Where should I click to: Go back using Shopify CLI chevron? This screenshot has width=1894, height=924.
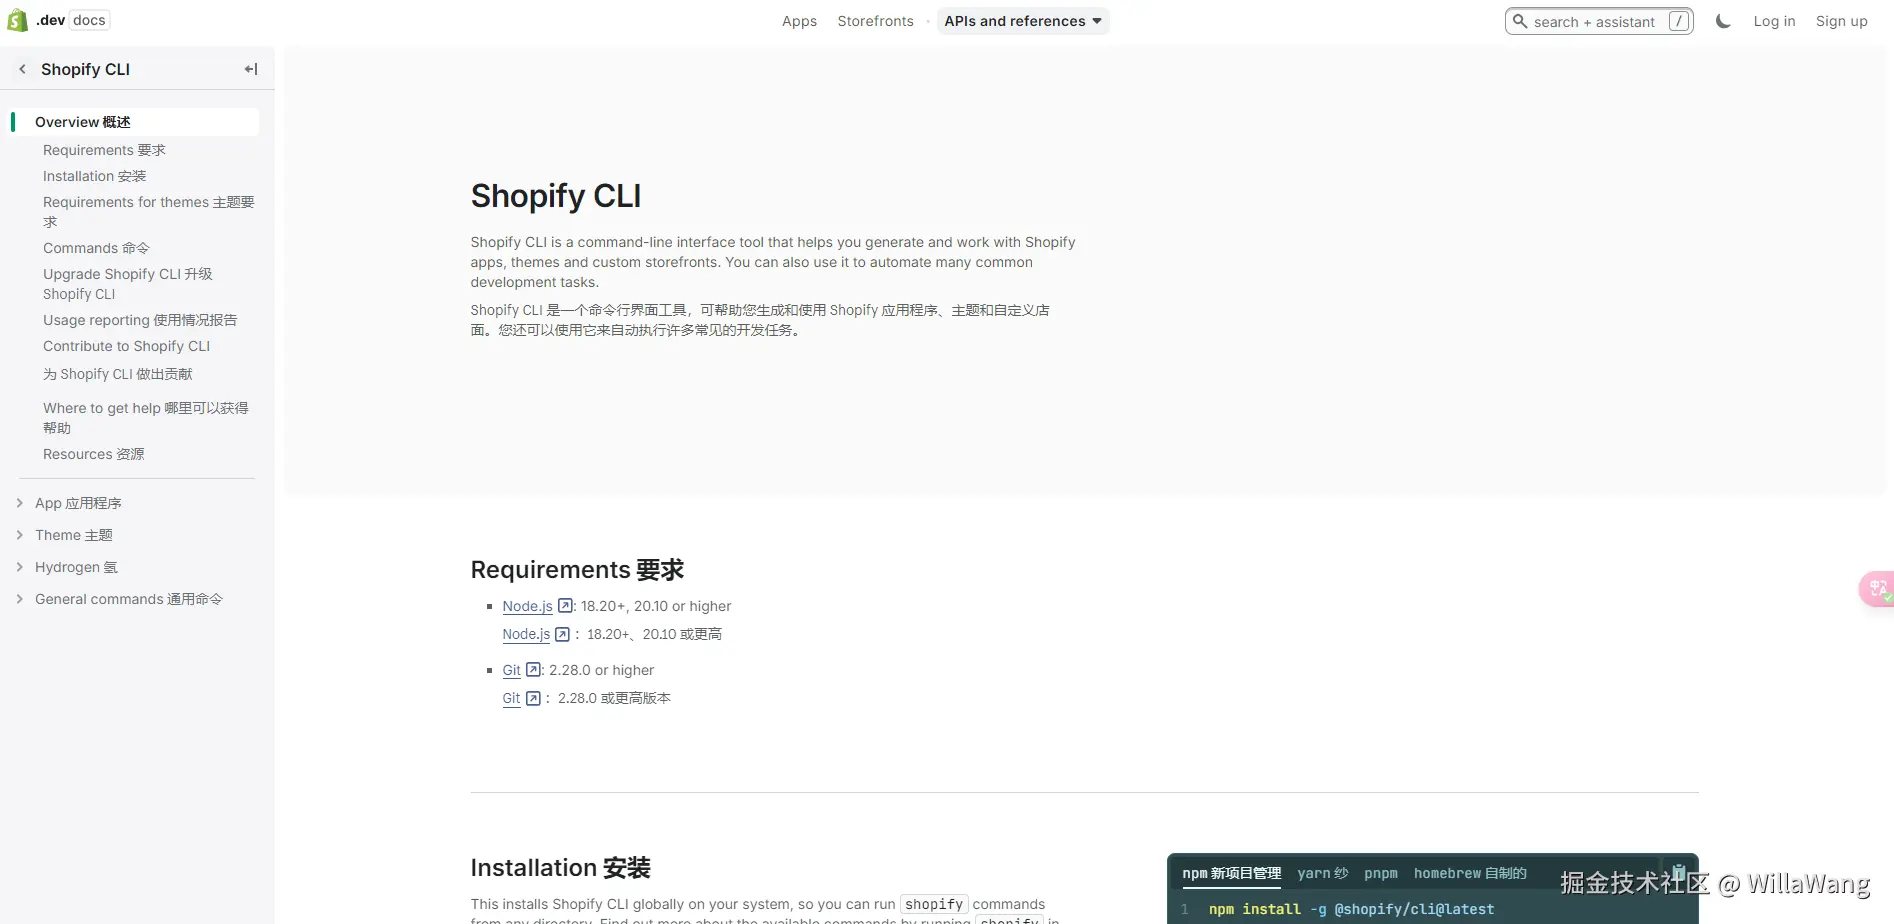pos(22,69)
